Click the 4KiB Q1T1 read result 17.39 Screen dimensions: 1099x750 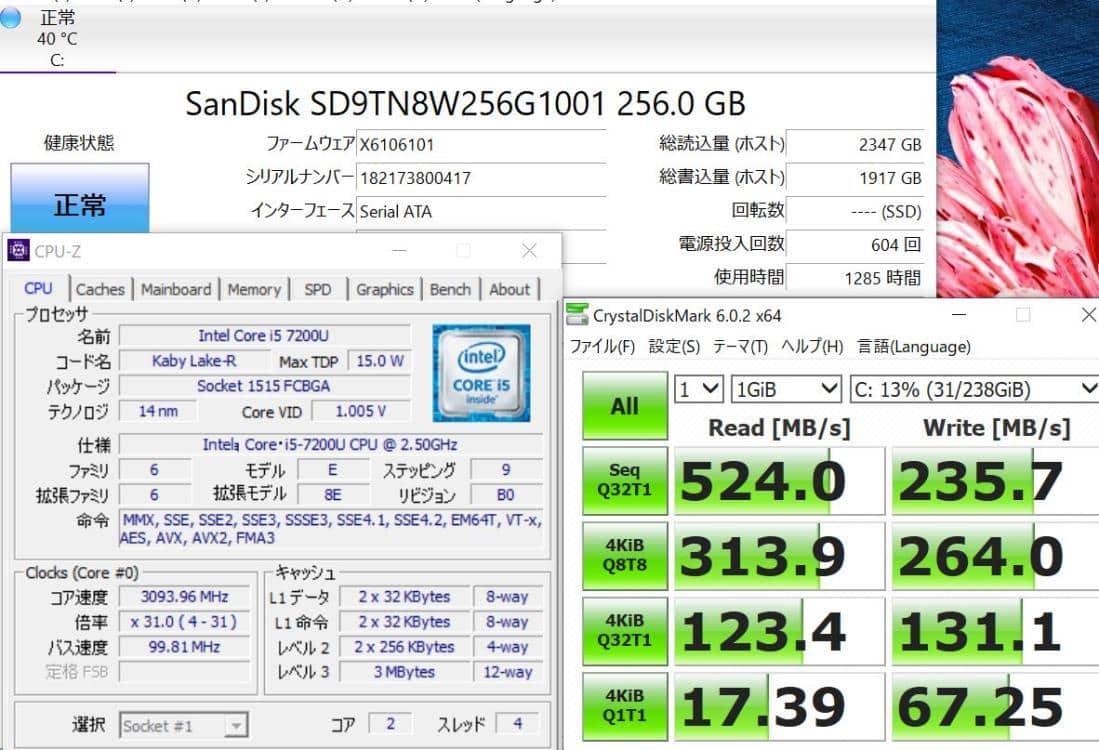[779, 707]
